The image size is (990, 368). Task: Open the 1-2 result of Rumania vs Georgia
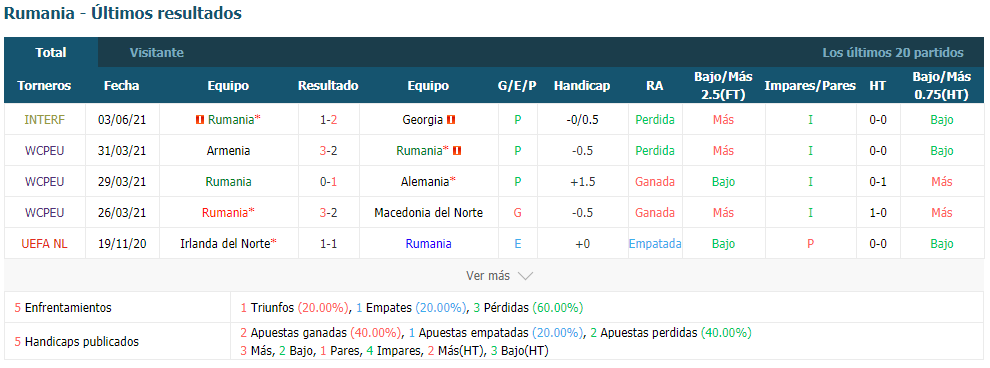328,119
